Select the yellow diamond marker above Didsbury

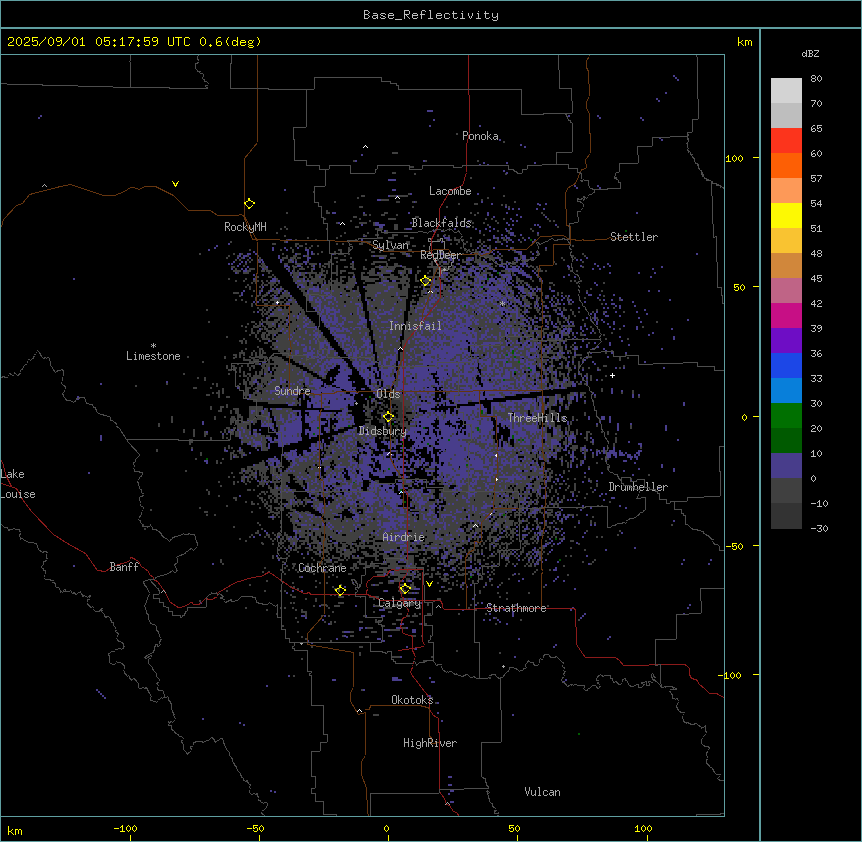[388, 417]
